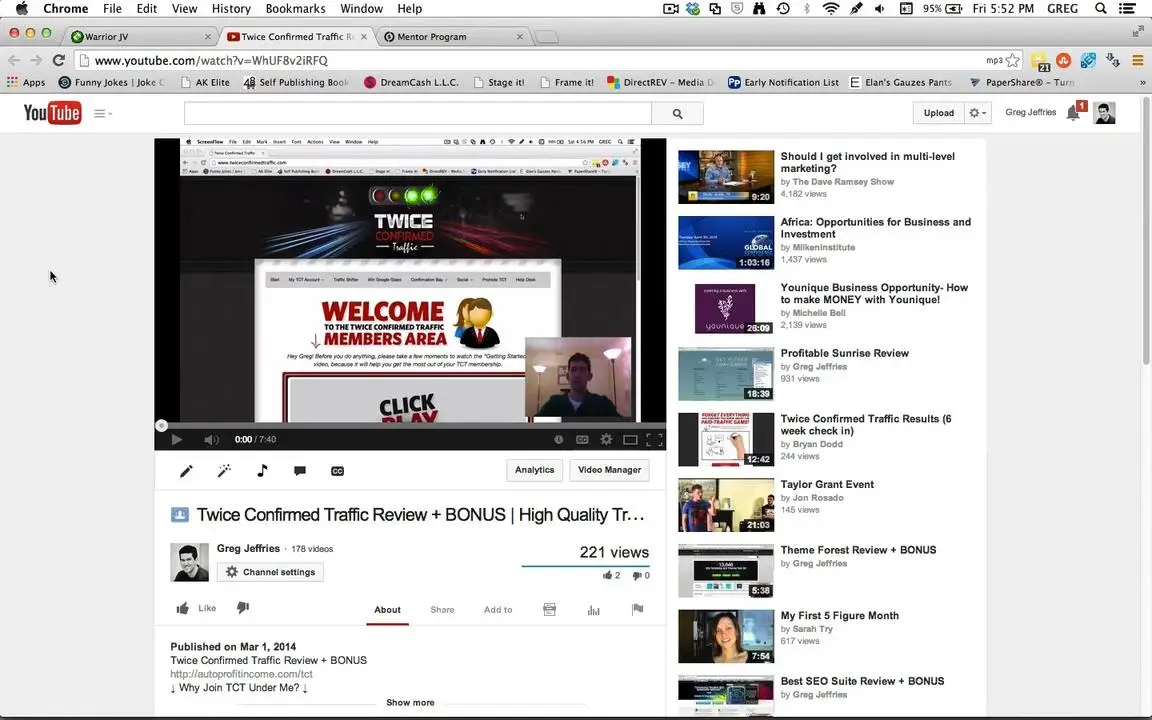Toggle closed captions in the player

(582, 439)
